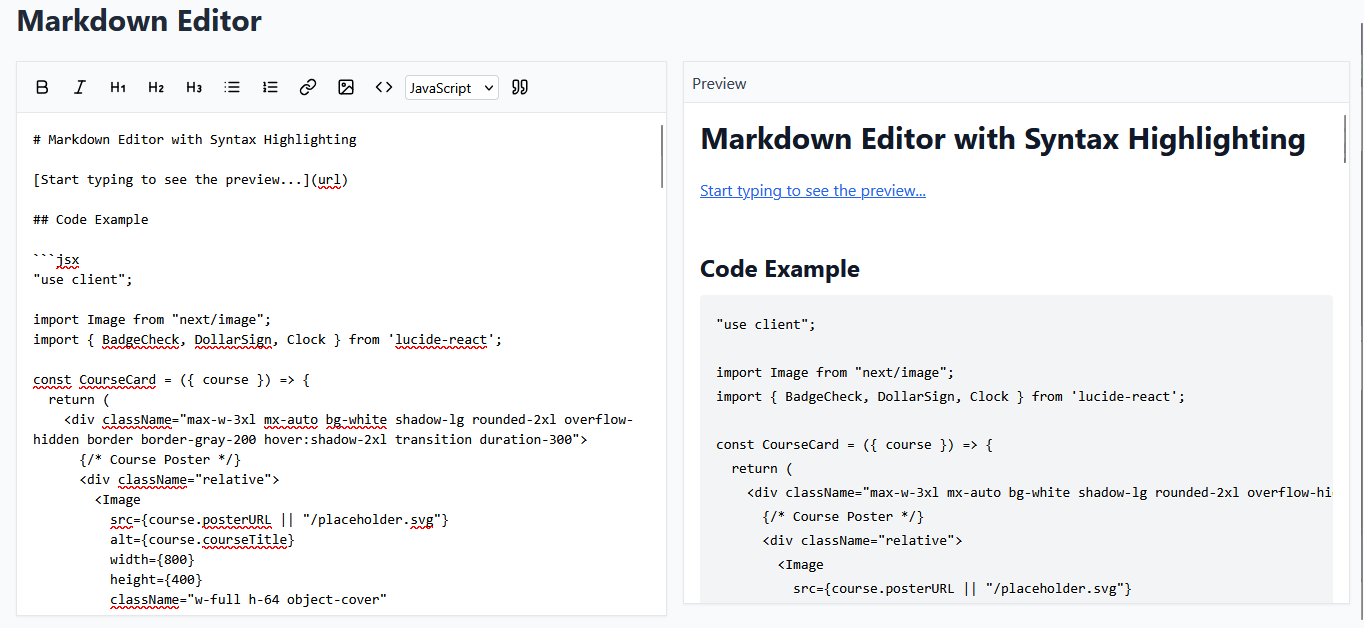This screenshot has width=1364, height=628.
Task: Insert a code block
Action: [x=384, y=87]
